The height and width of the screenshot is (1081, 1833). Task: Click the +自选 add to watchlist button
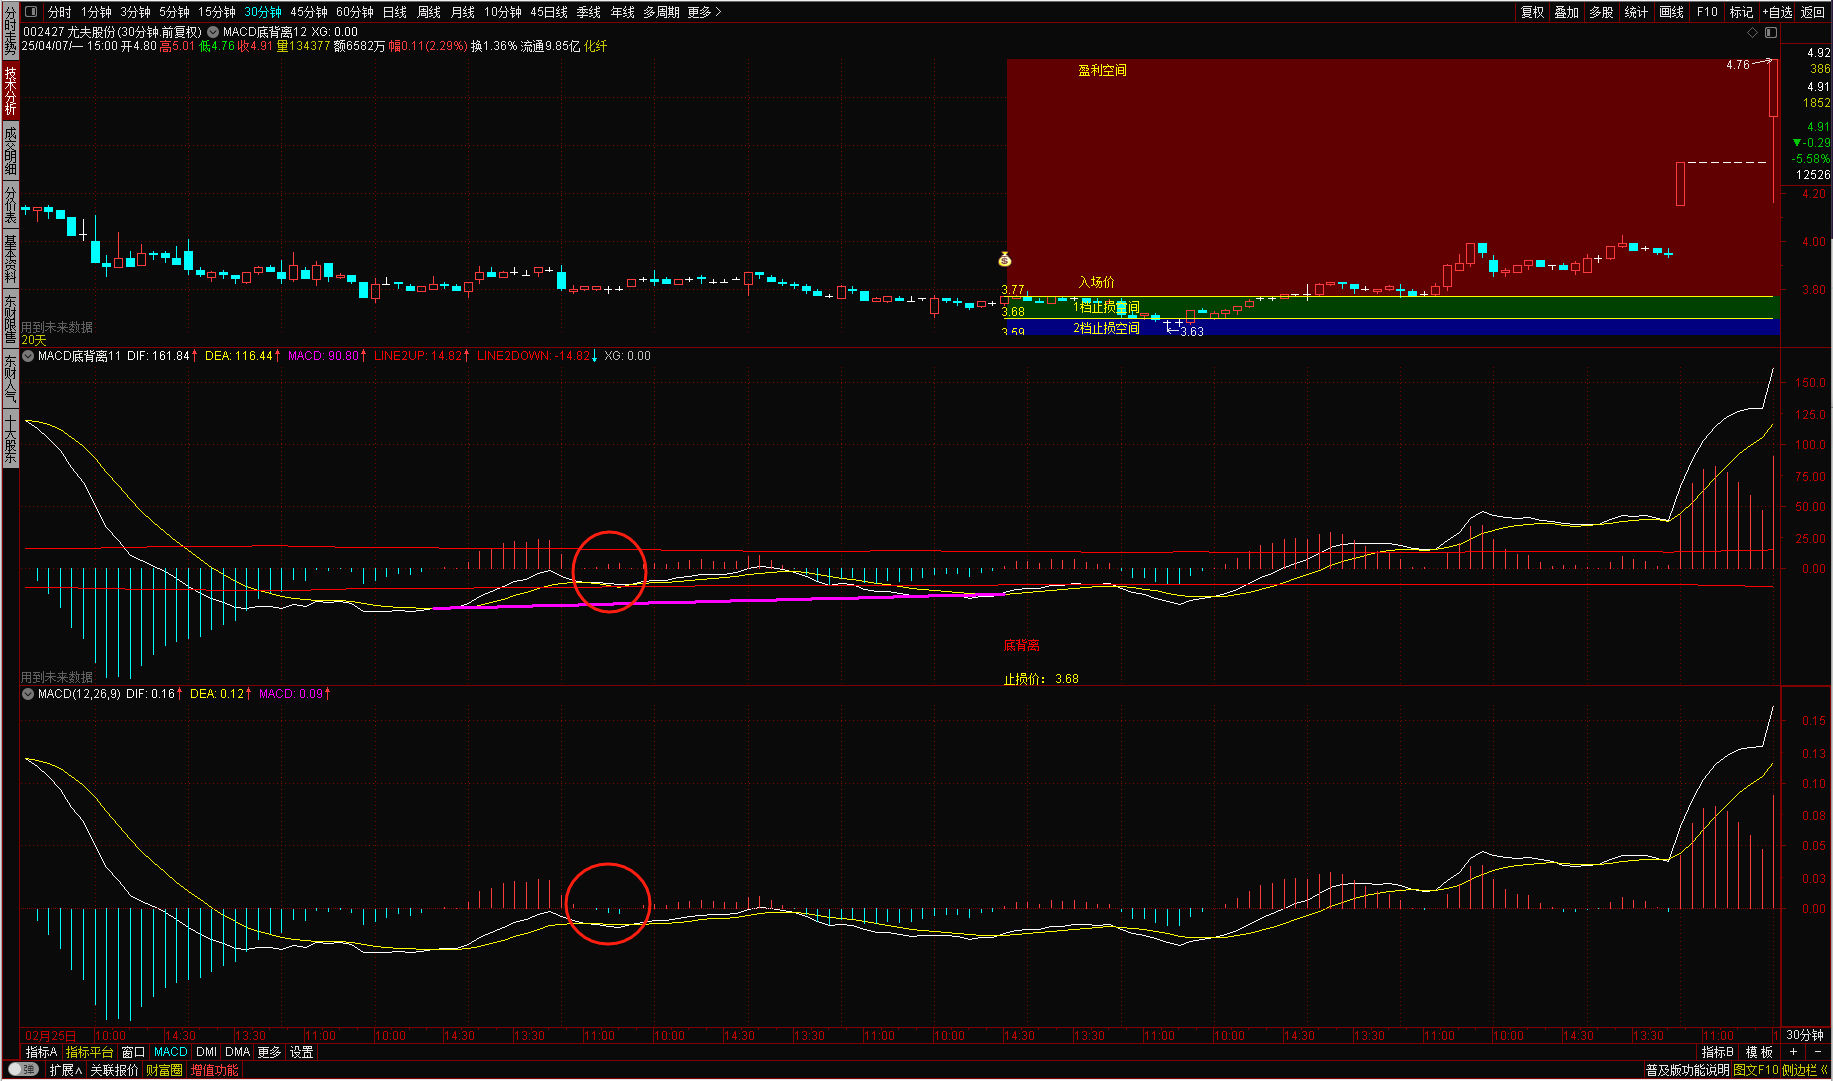(1778, 12)
